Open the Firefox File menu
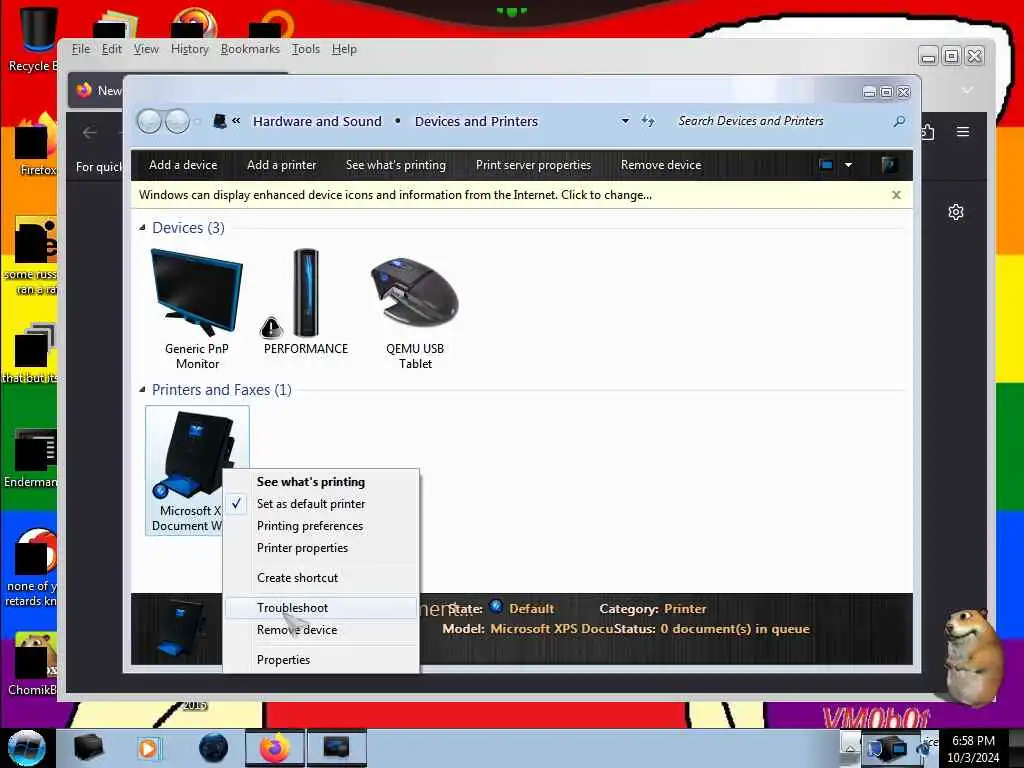This screenshot has height=768, width=1024. click(x=80, y=49)
